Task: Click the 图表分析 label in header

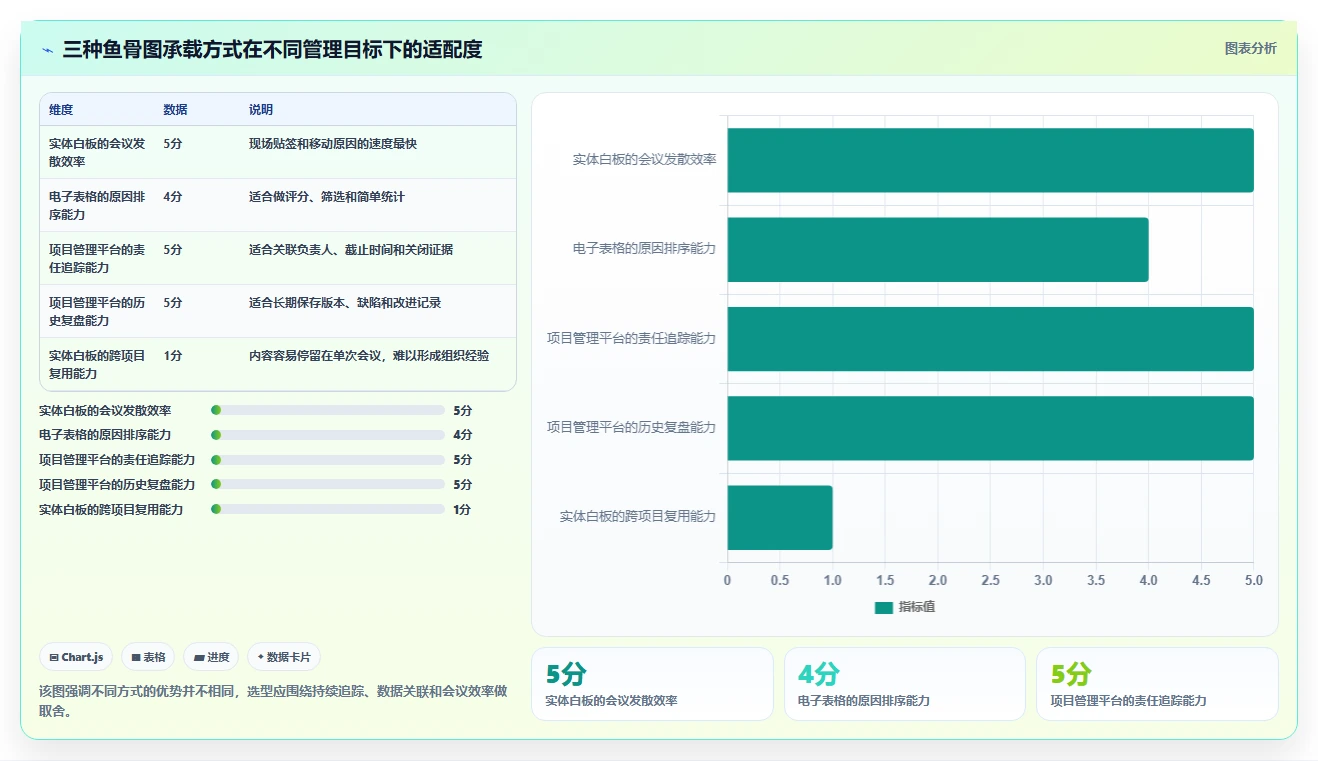Action: (1250, 48)
